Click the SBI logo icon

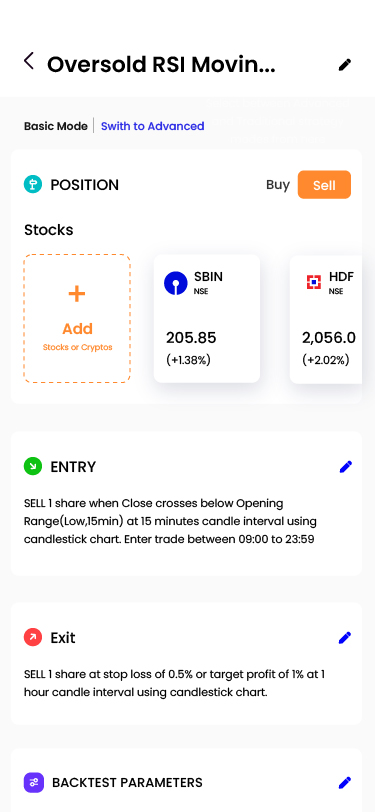pos(176,283)
